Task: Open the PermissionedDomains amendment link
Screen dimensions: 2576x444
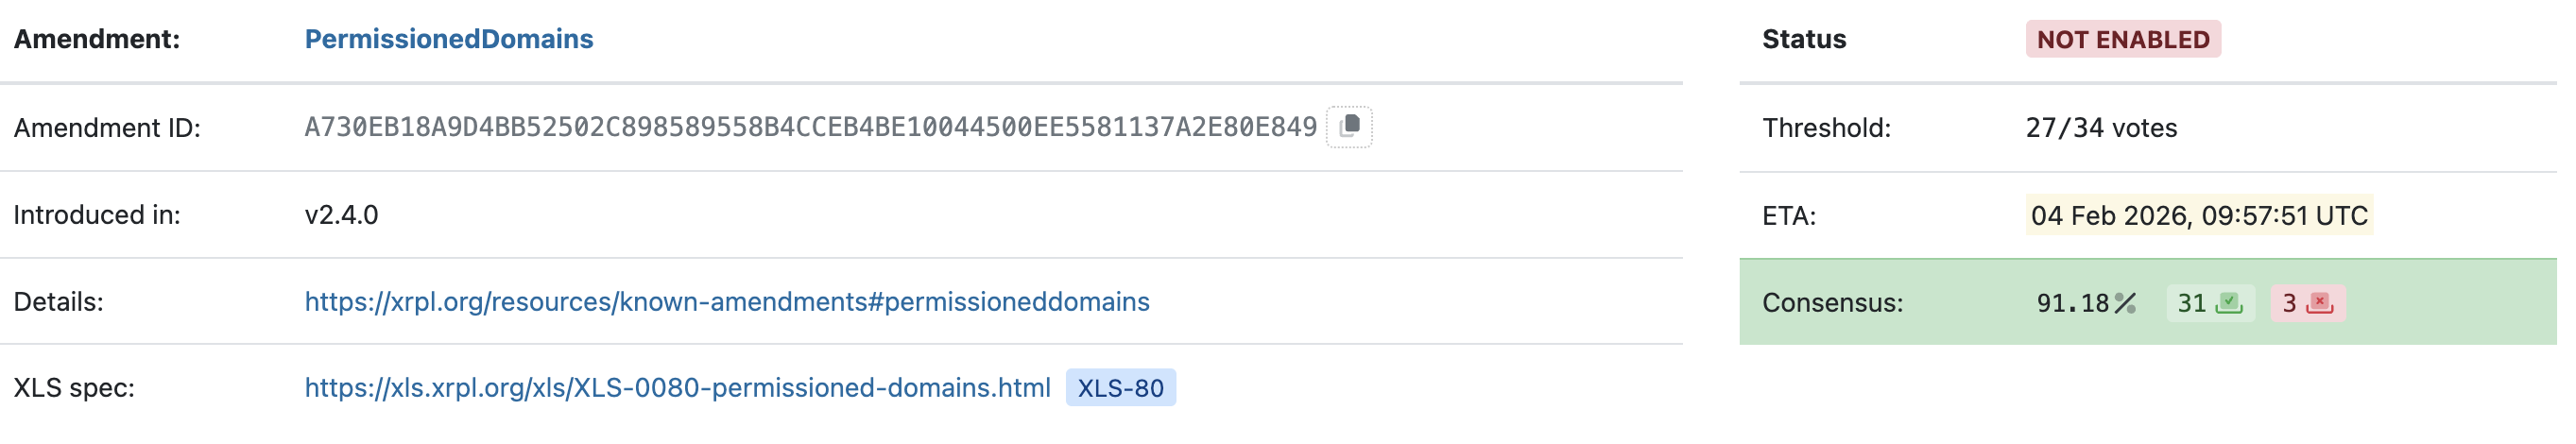Action: (x=448, y=39)
